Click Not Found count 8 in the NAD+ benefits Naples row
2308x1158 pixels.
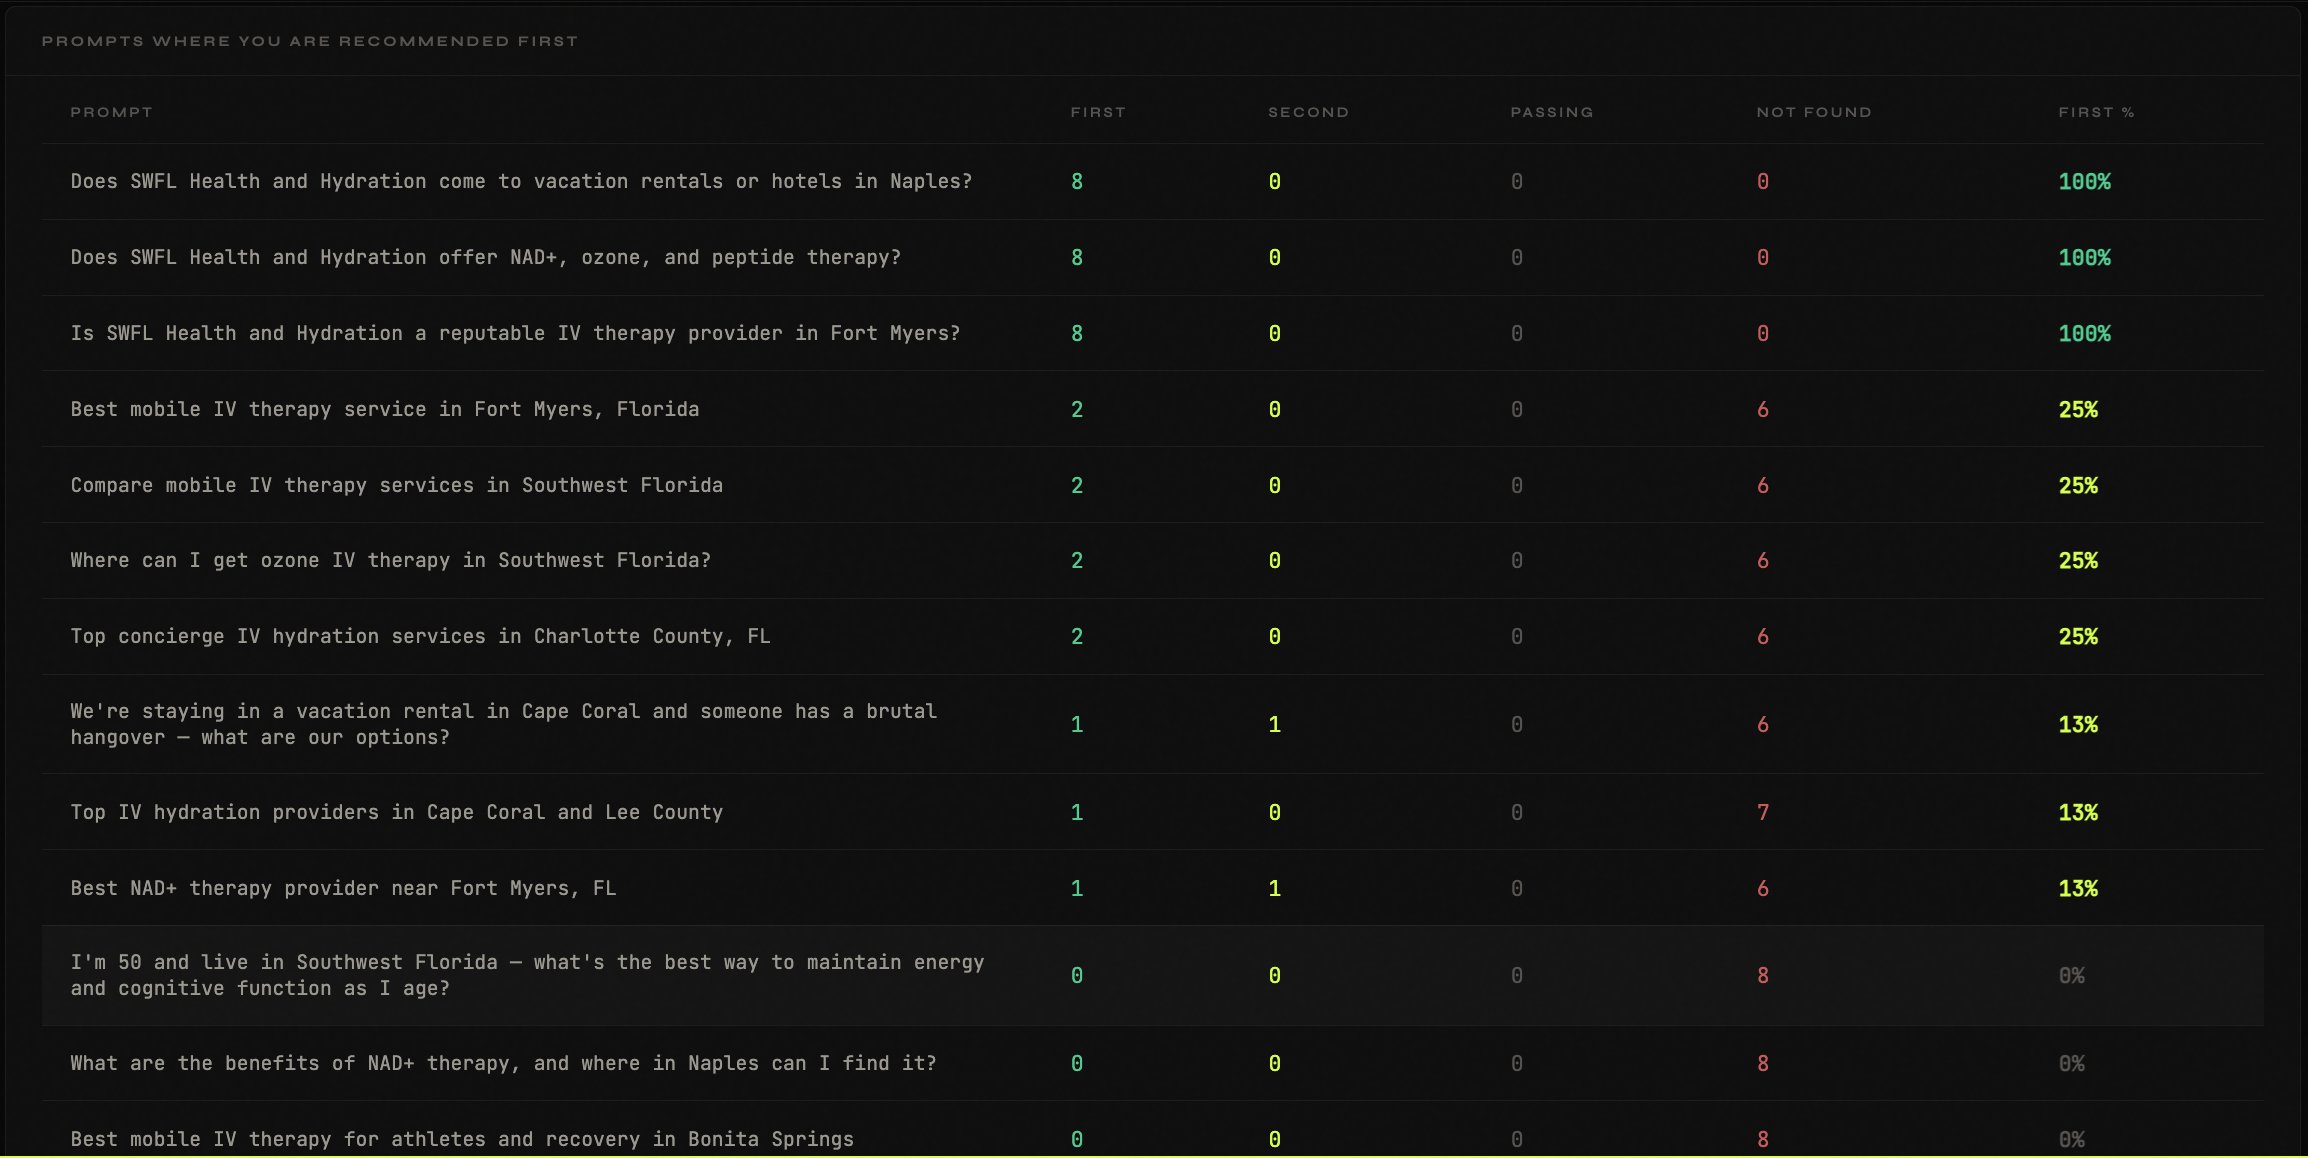coord(1763,1063)
